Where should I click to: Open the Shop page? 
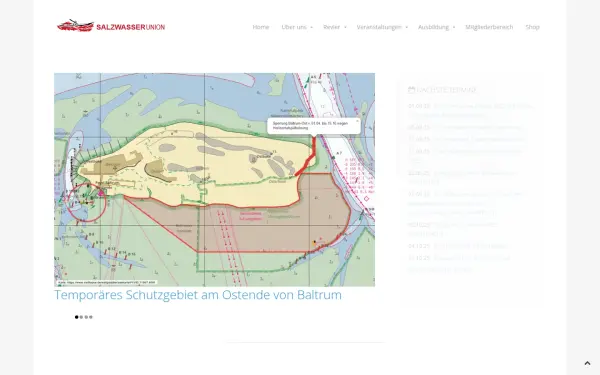pyautogui.click(x=532, y=27)
